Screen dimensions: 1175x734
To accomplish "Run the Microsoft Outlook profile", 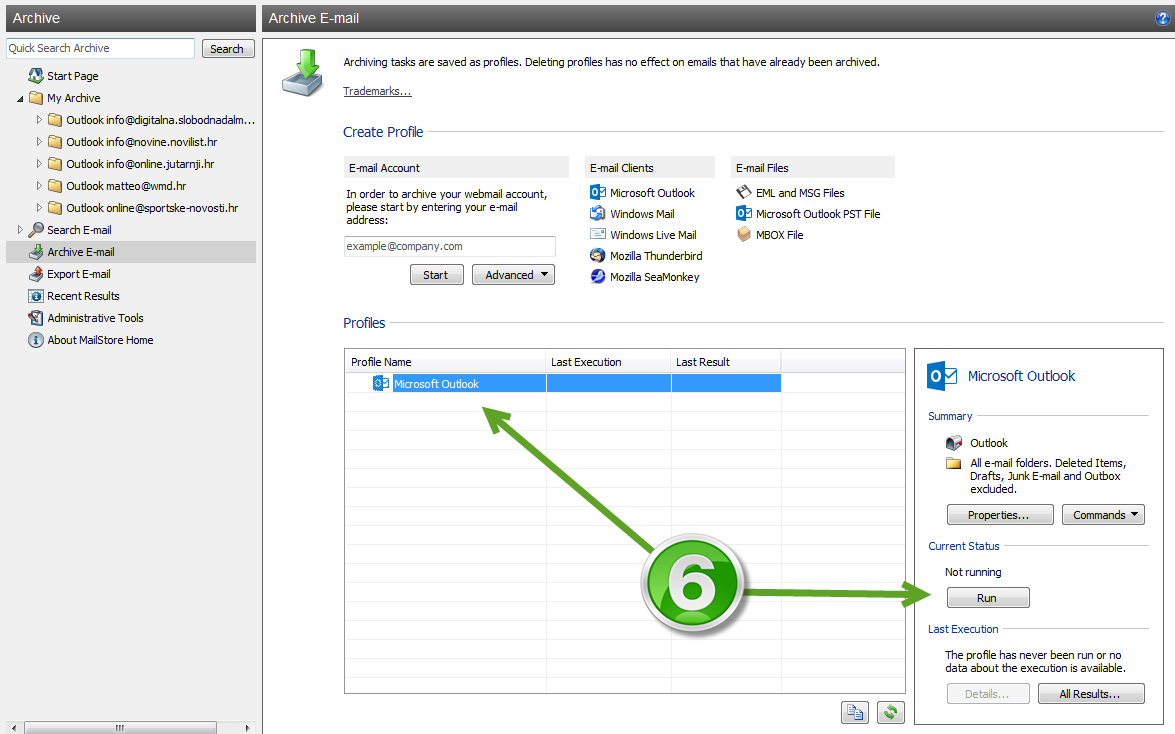I will [x=988, y=598].
